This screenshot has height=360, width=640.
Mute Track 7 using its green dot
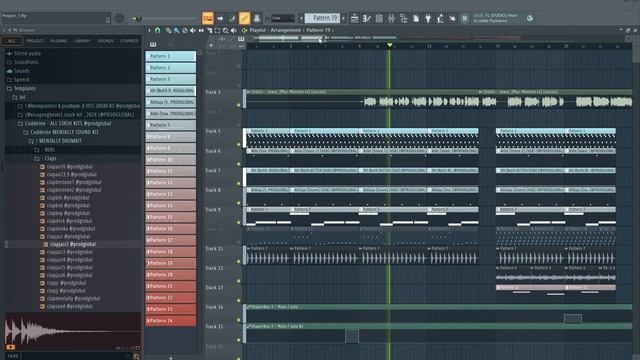tap(239, 183)
